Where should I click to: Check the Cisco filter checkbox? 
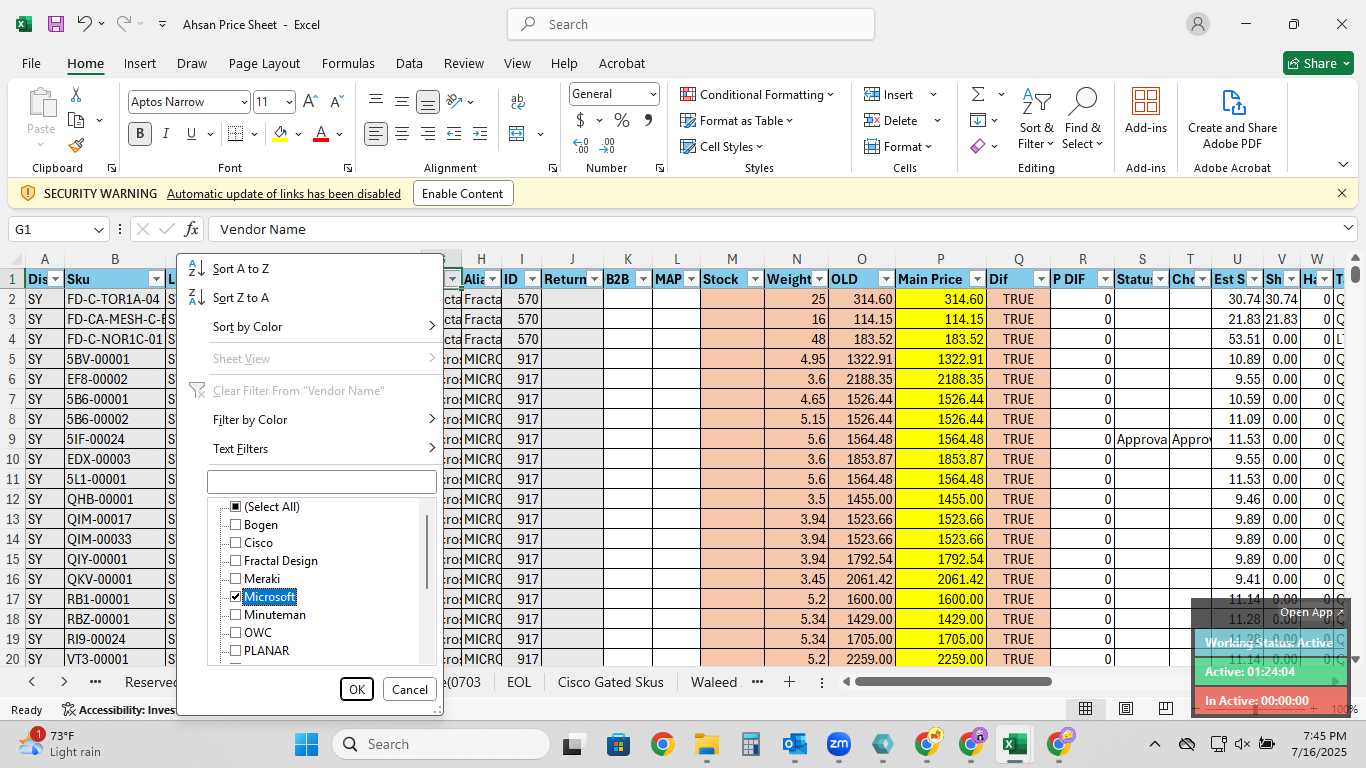(236, 543)
